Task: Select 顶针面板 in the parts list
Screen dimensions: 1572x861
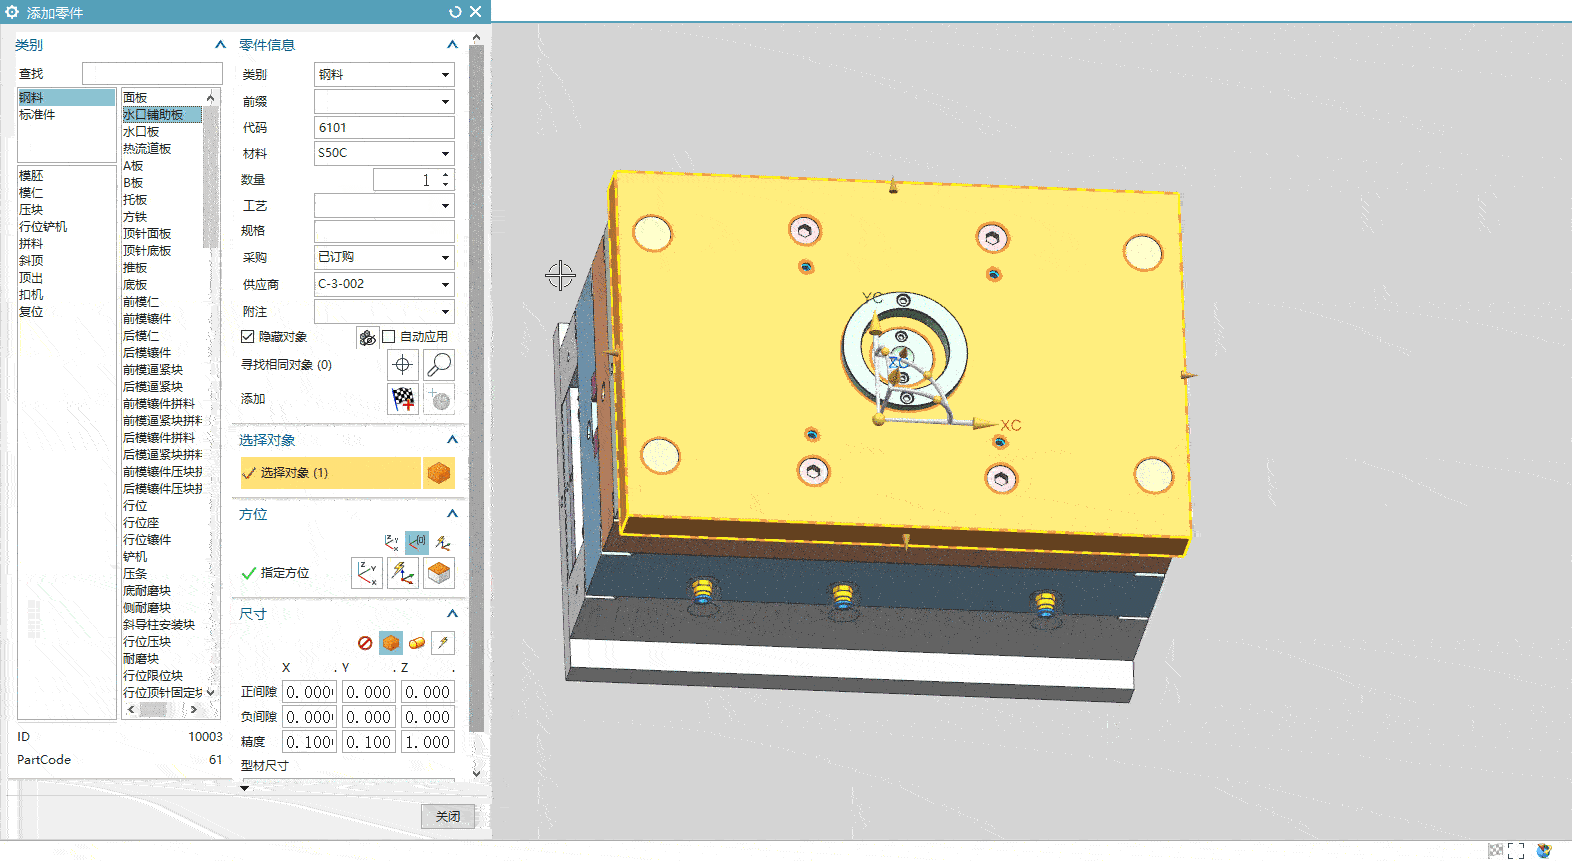Action: (x=147, y=234)
